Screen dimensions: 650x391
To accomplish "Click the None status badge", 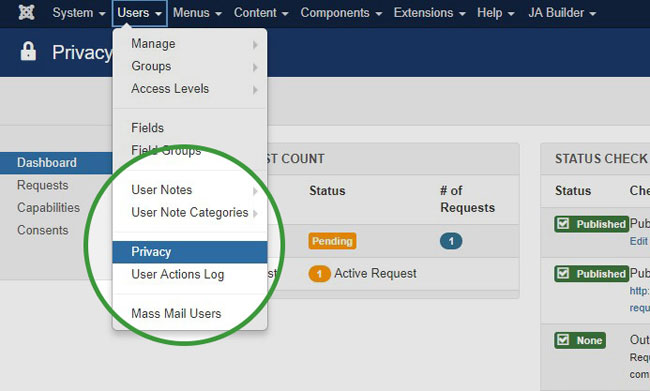I will coord(580,340).
